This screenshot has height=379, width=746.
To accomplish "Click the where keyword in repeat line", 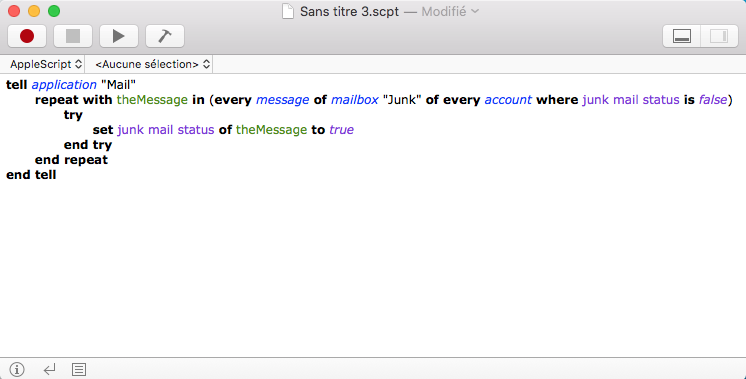I will (557, 100).
